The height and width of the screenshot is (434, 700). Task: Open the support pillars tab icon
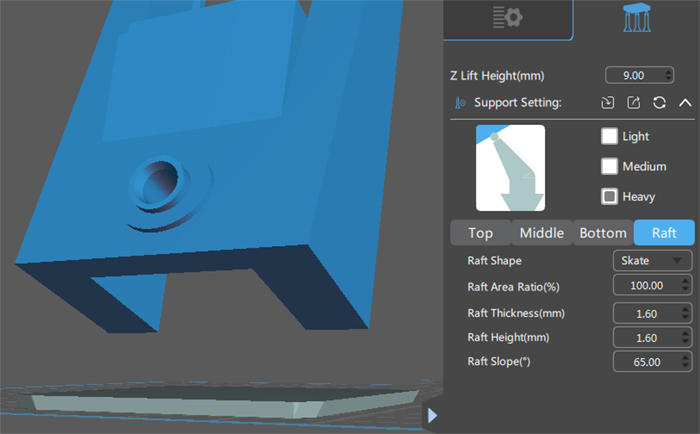pos(637,17)
